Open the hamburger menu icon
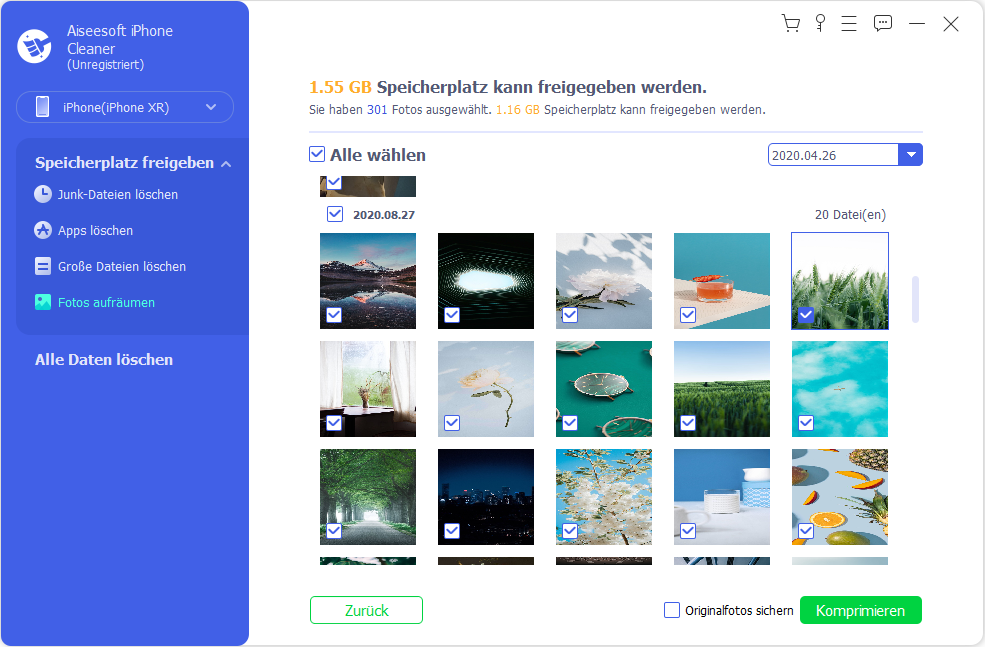 tap(849, 23)
